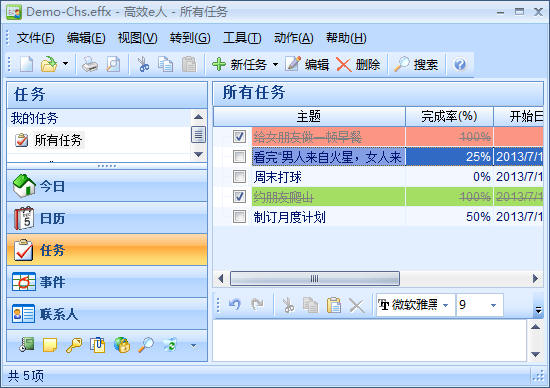Check the 看完'男人来自火星 task checkbox
The image size is (550, 388).
tap(240, 156)
